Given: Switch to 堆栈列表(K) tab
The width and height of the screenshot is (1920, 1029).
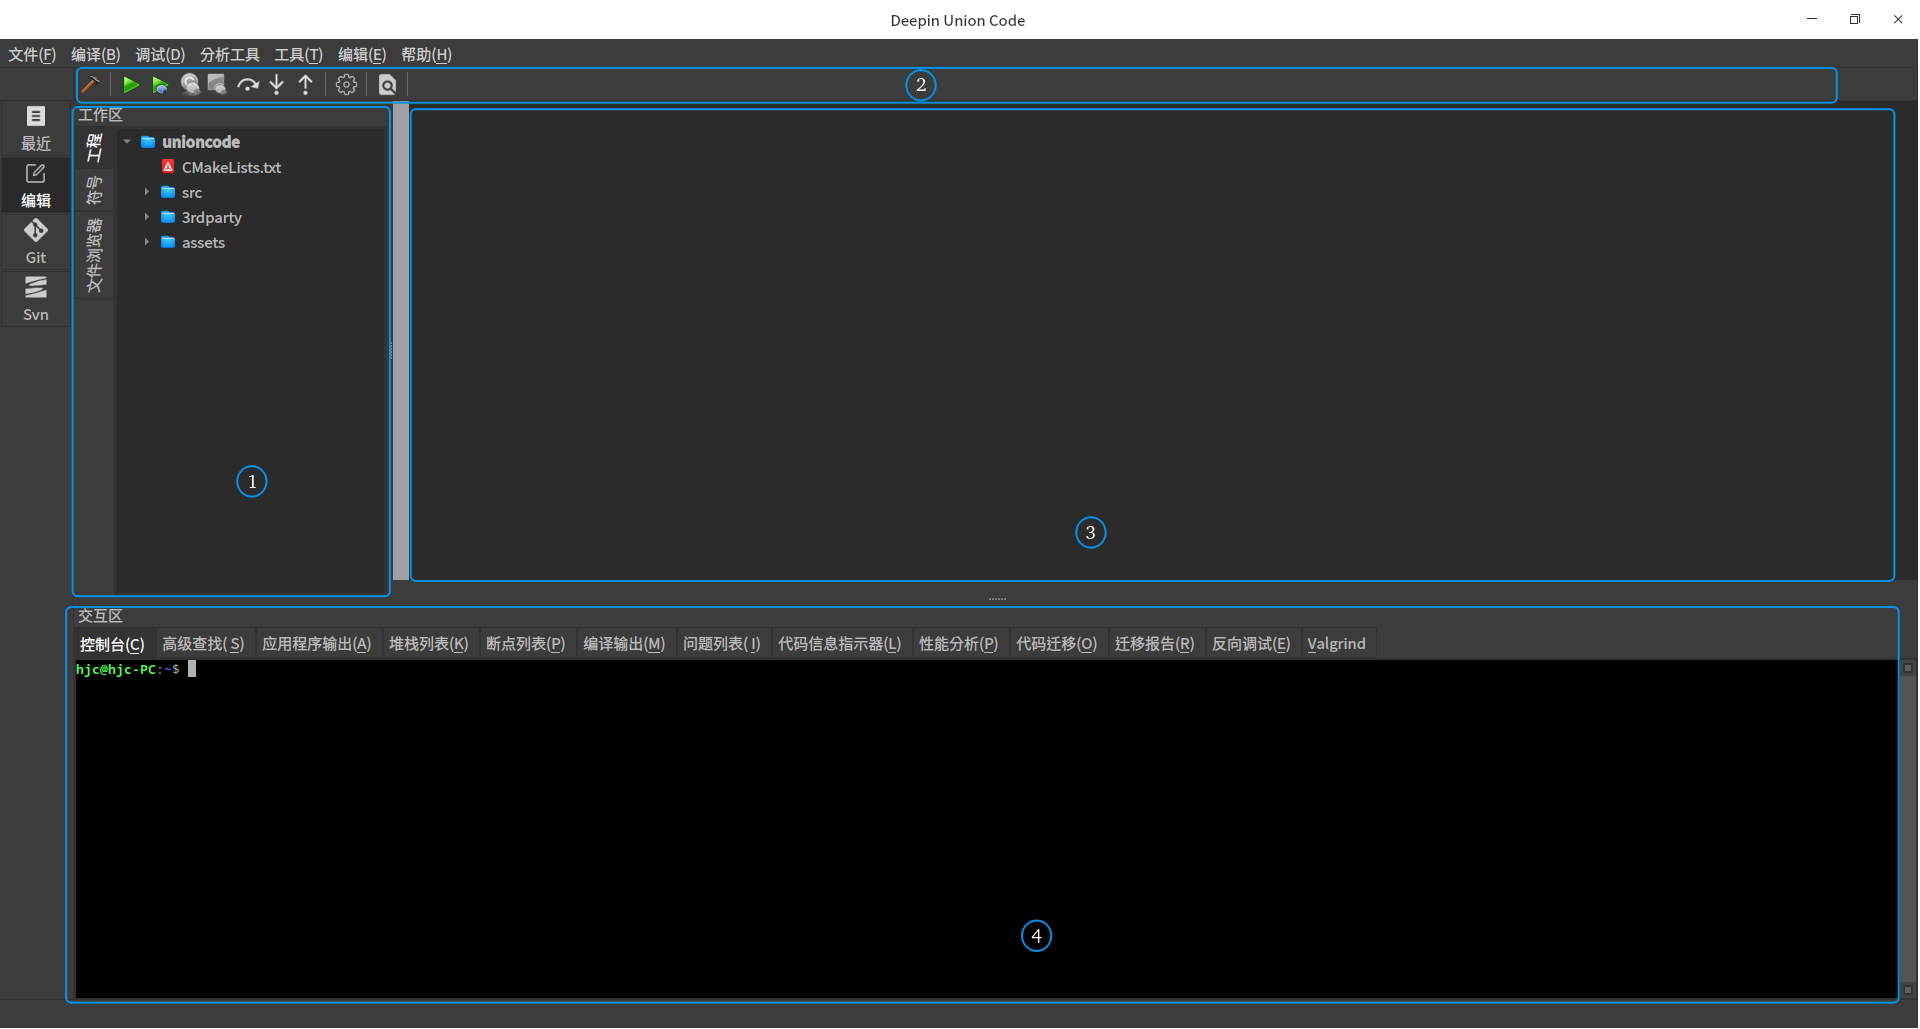Looking at the screenshot, I should [429, 644].
